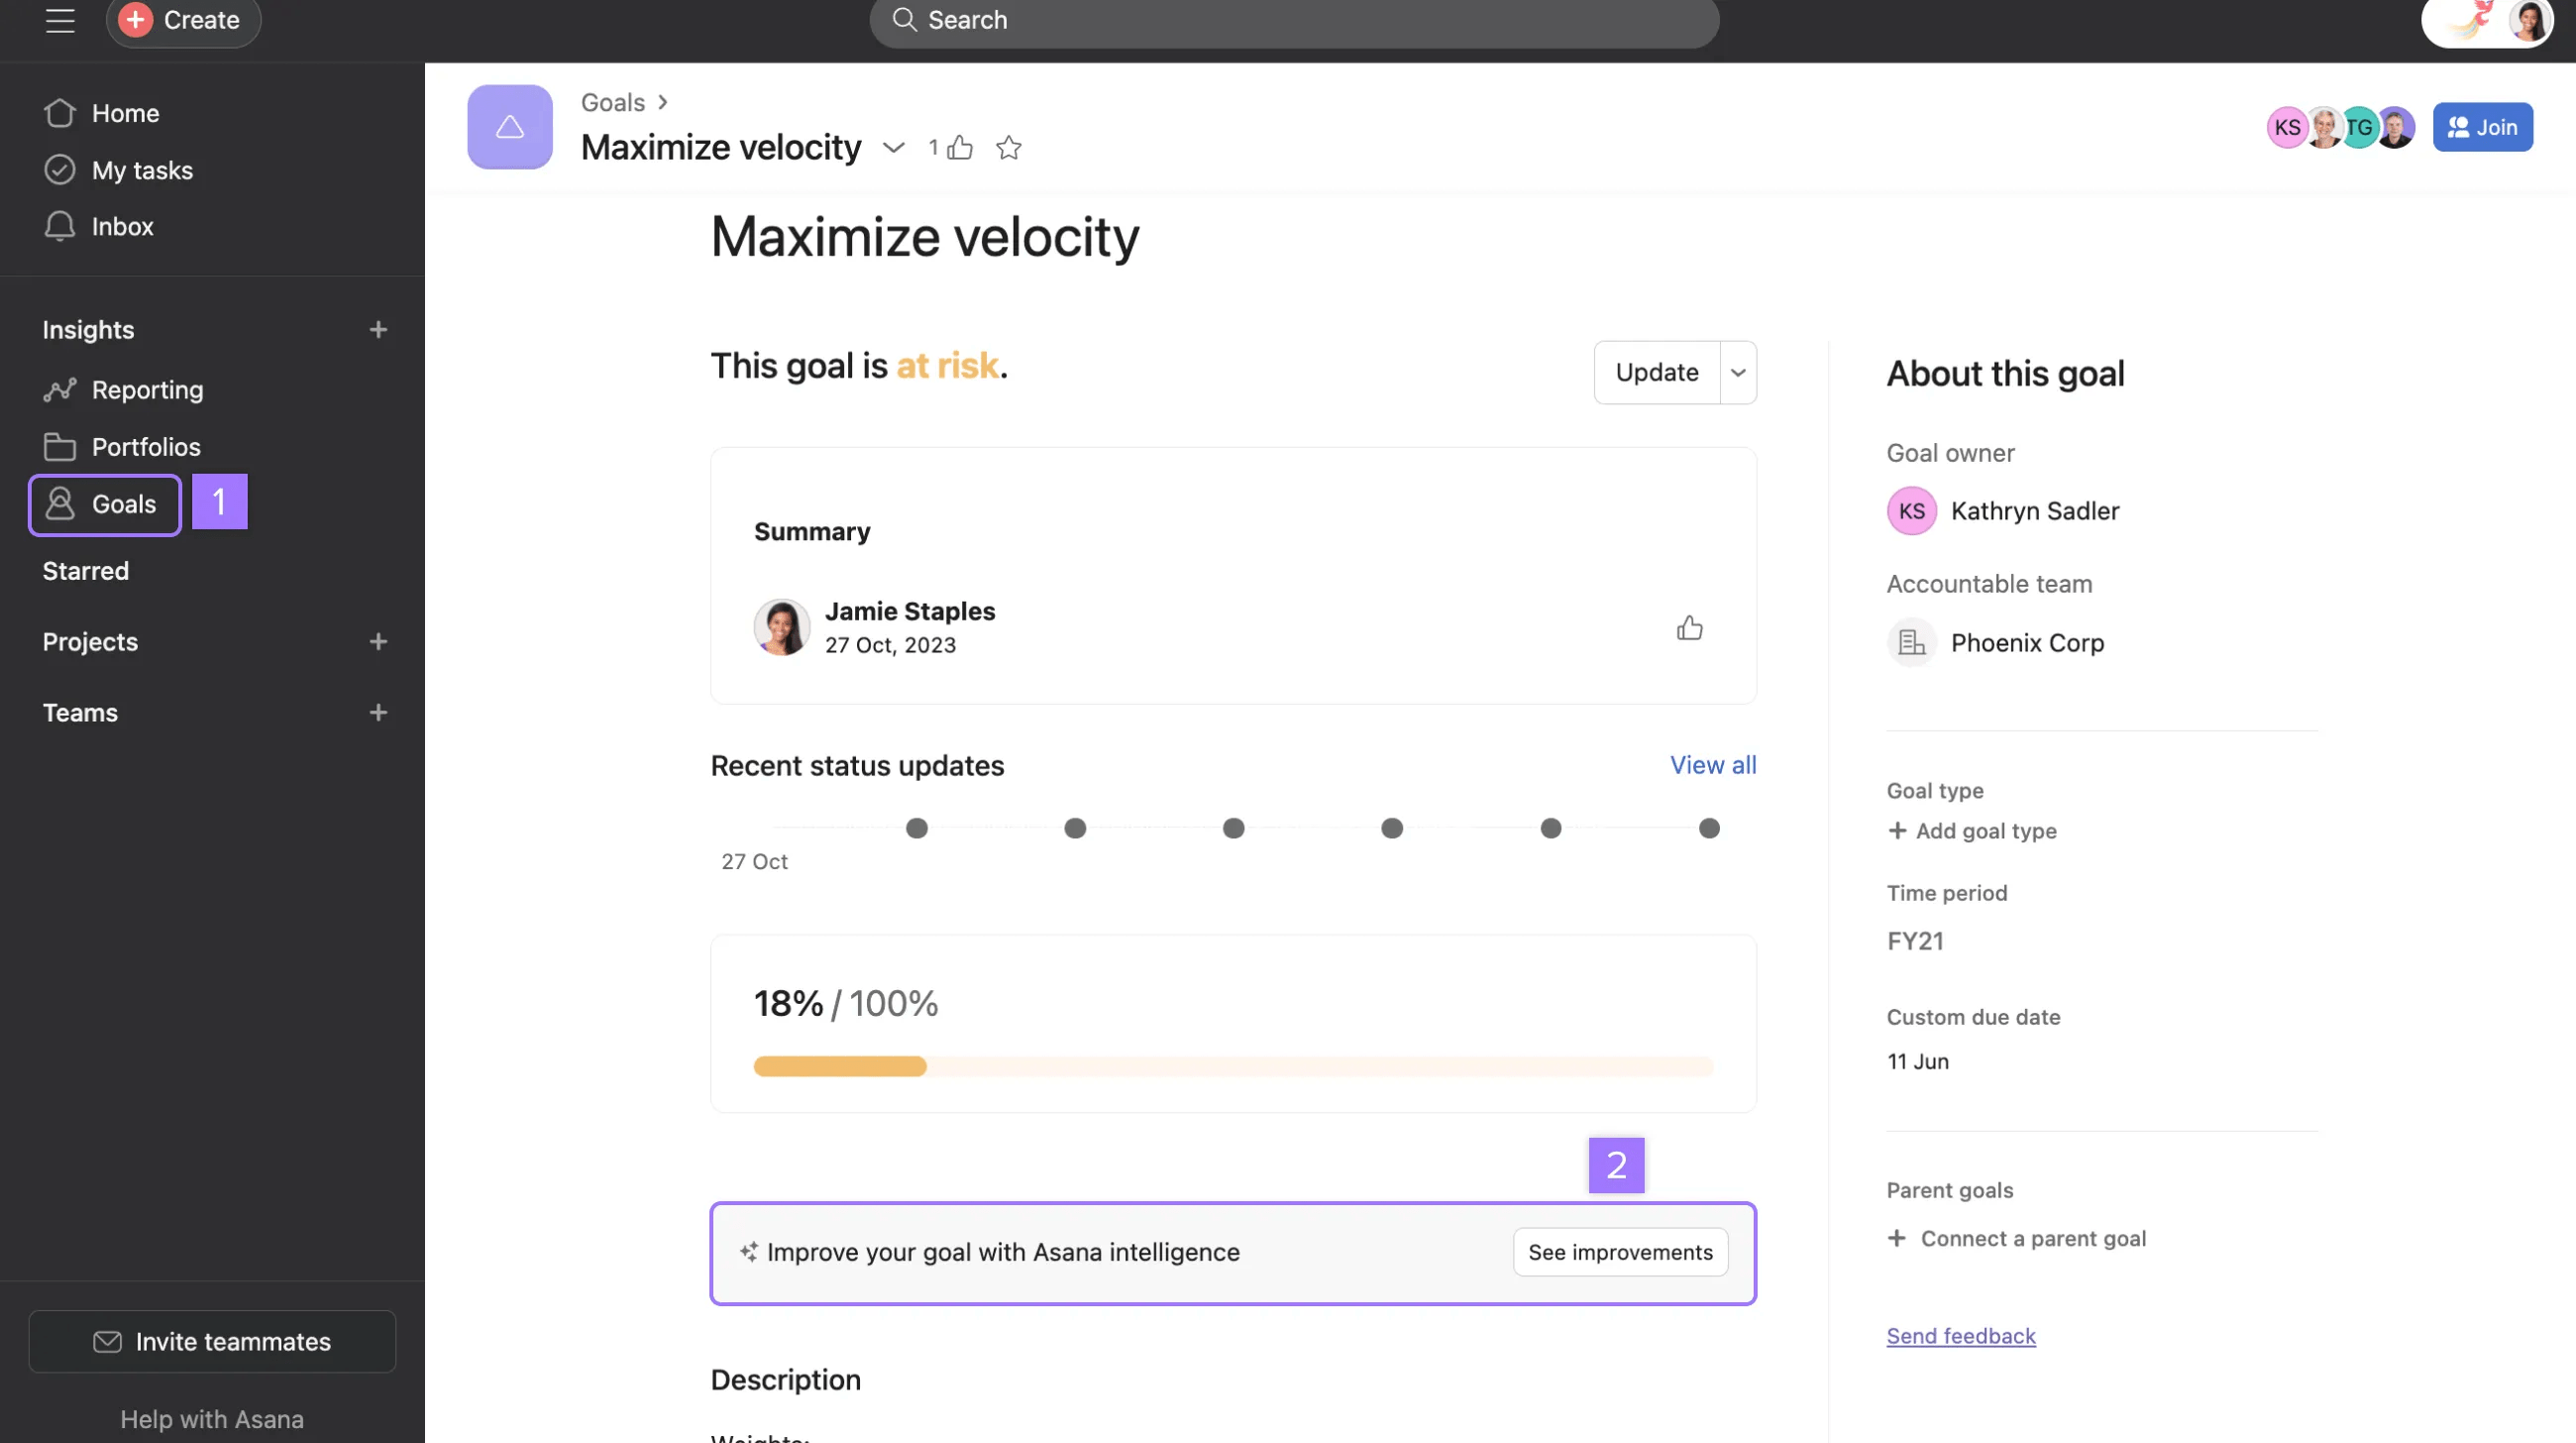Like the goal next to its title

tap(960, 147)
